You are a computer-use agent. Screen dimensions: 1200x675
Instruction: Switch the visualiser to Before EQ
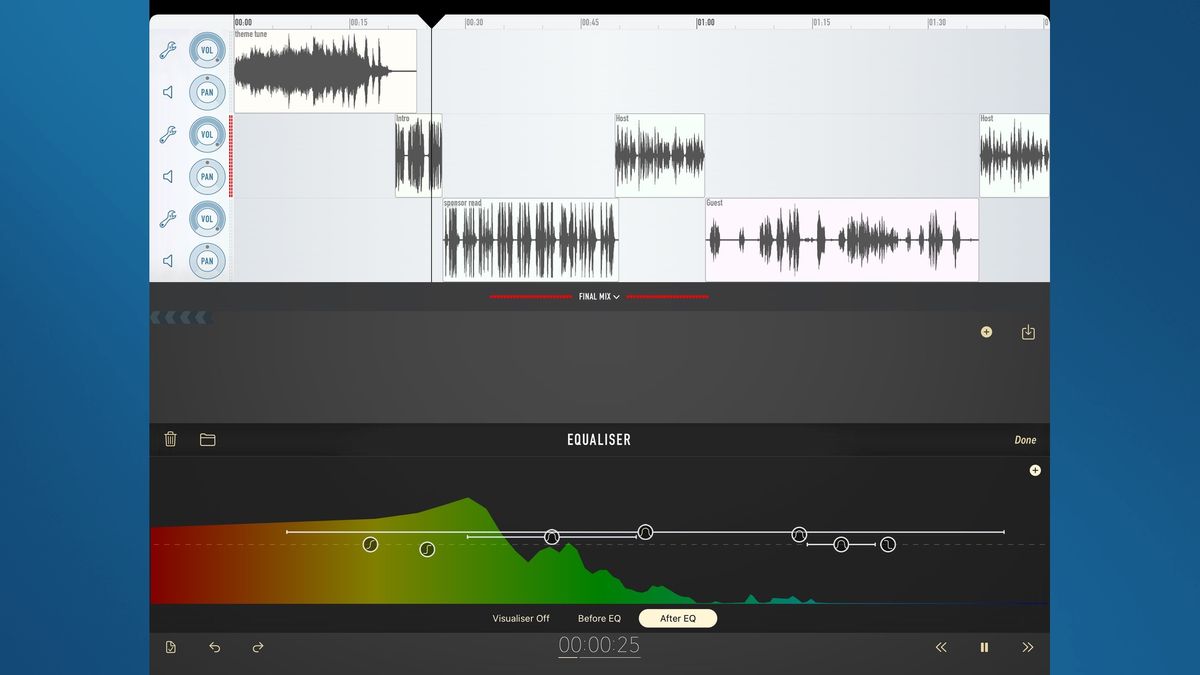pyautogui.click(x=599, y=618)
